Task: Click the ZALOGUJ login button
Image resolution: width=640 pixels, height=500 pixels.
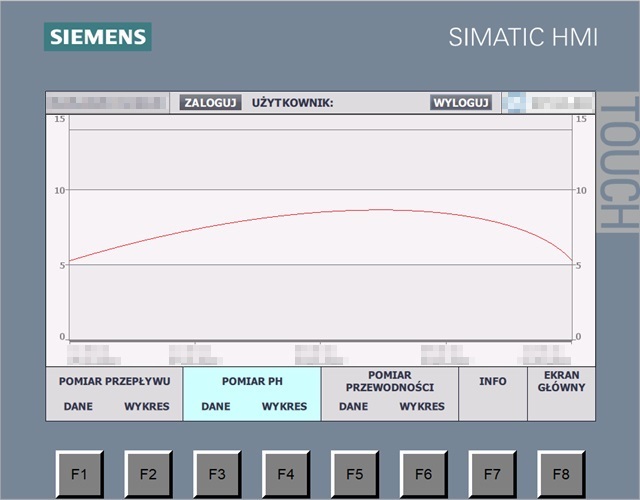Action: (210, 102)
